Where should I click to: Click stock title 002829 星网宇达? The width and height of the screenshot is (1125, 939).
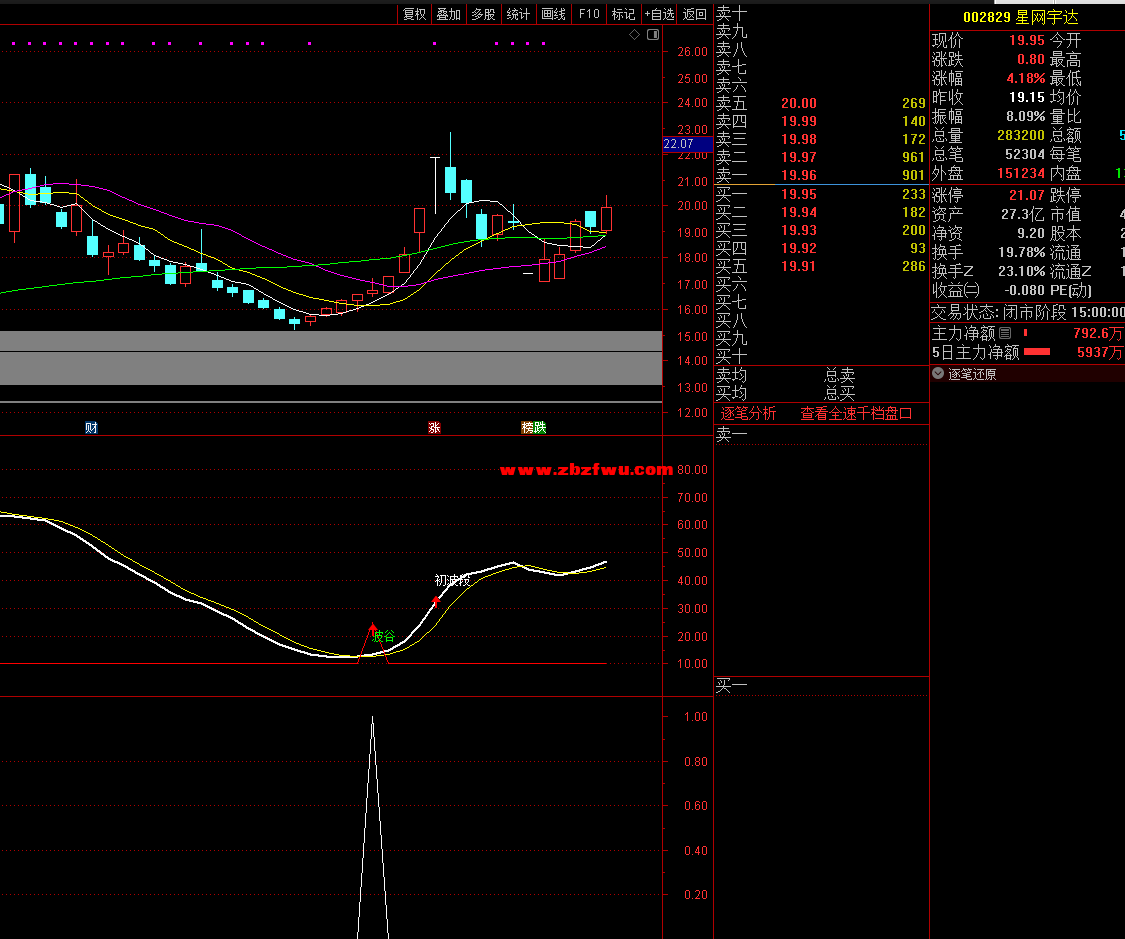click(1020, 17)
